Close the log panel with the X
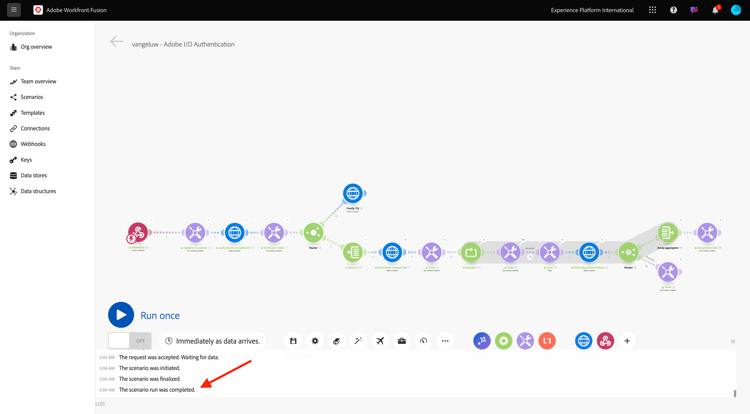The width and height of the screenshot is (750, 414). tap(733, 341)
